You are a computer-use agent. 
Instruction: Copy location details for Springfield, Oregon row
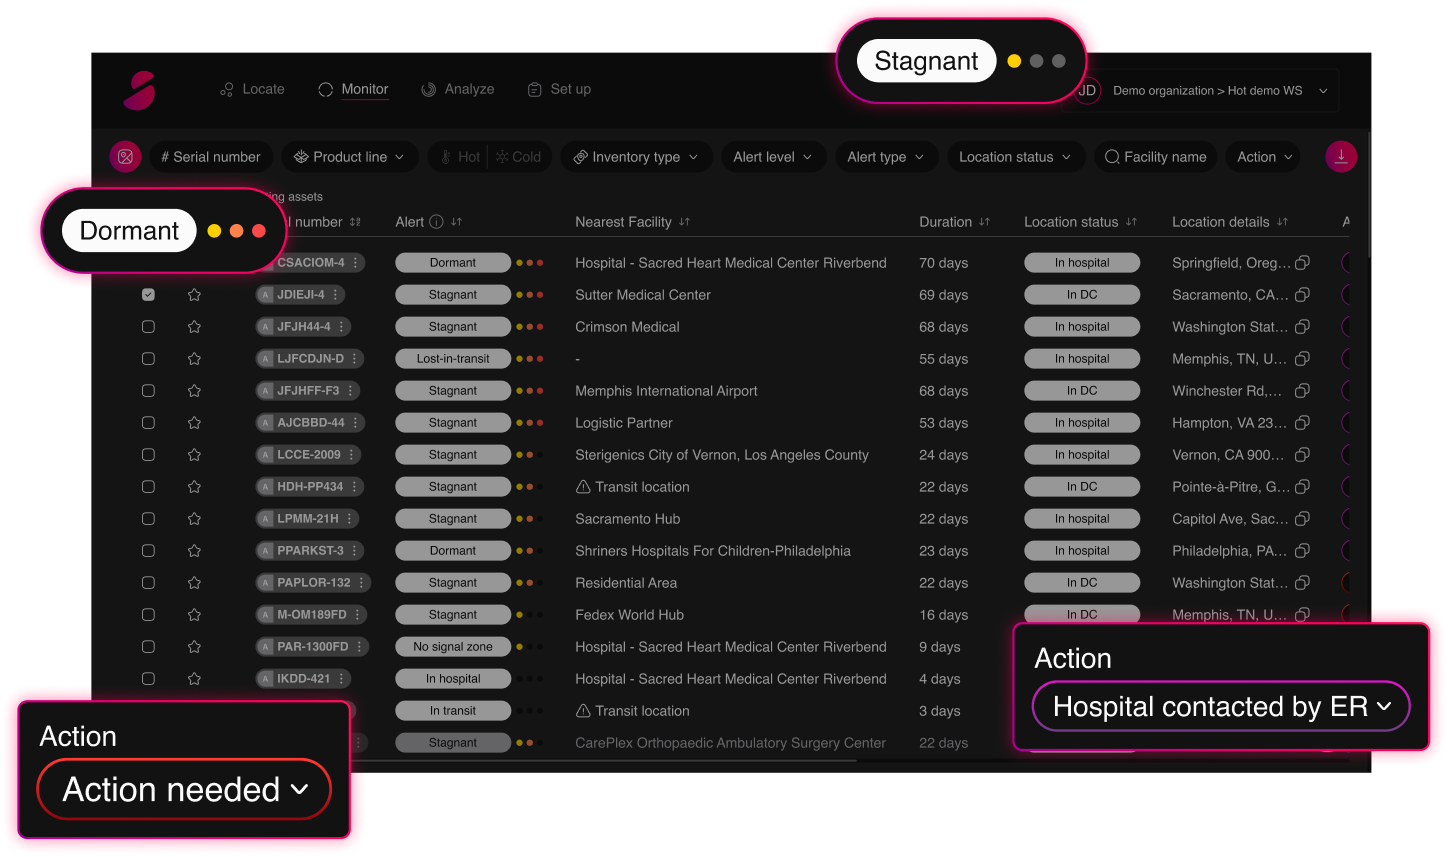pyautogui.click(x=1302, y=263)
